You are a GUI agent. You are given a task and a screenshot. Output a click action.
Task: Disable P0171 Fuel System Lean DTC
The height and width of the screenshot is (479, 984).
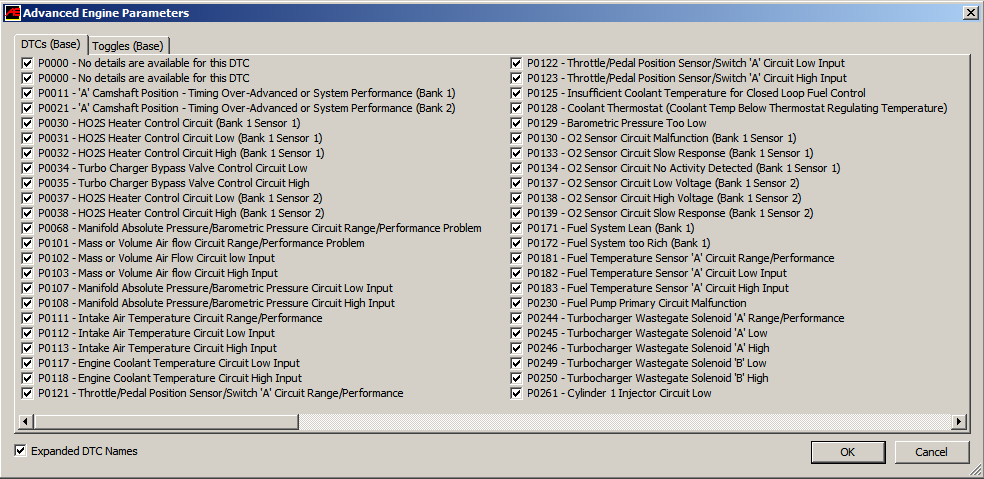coord(516,228)
